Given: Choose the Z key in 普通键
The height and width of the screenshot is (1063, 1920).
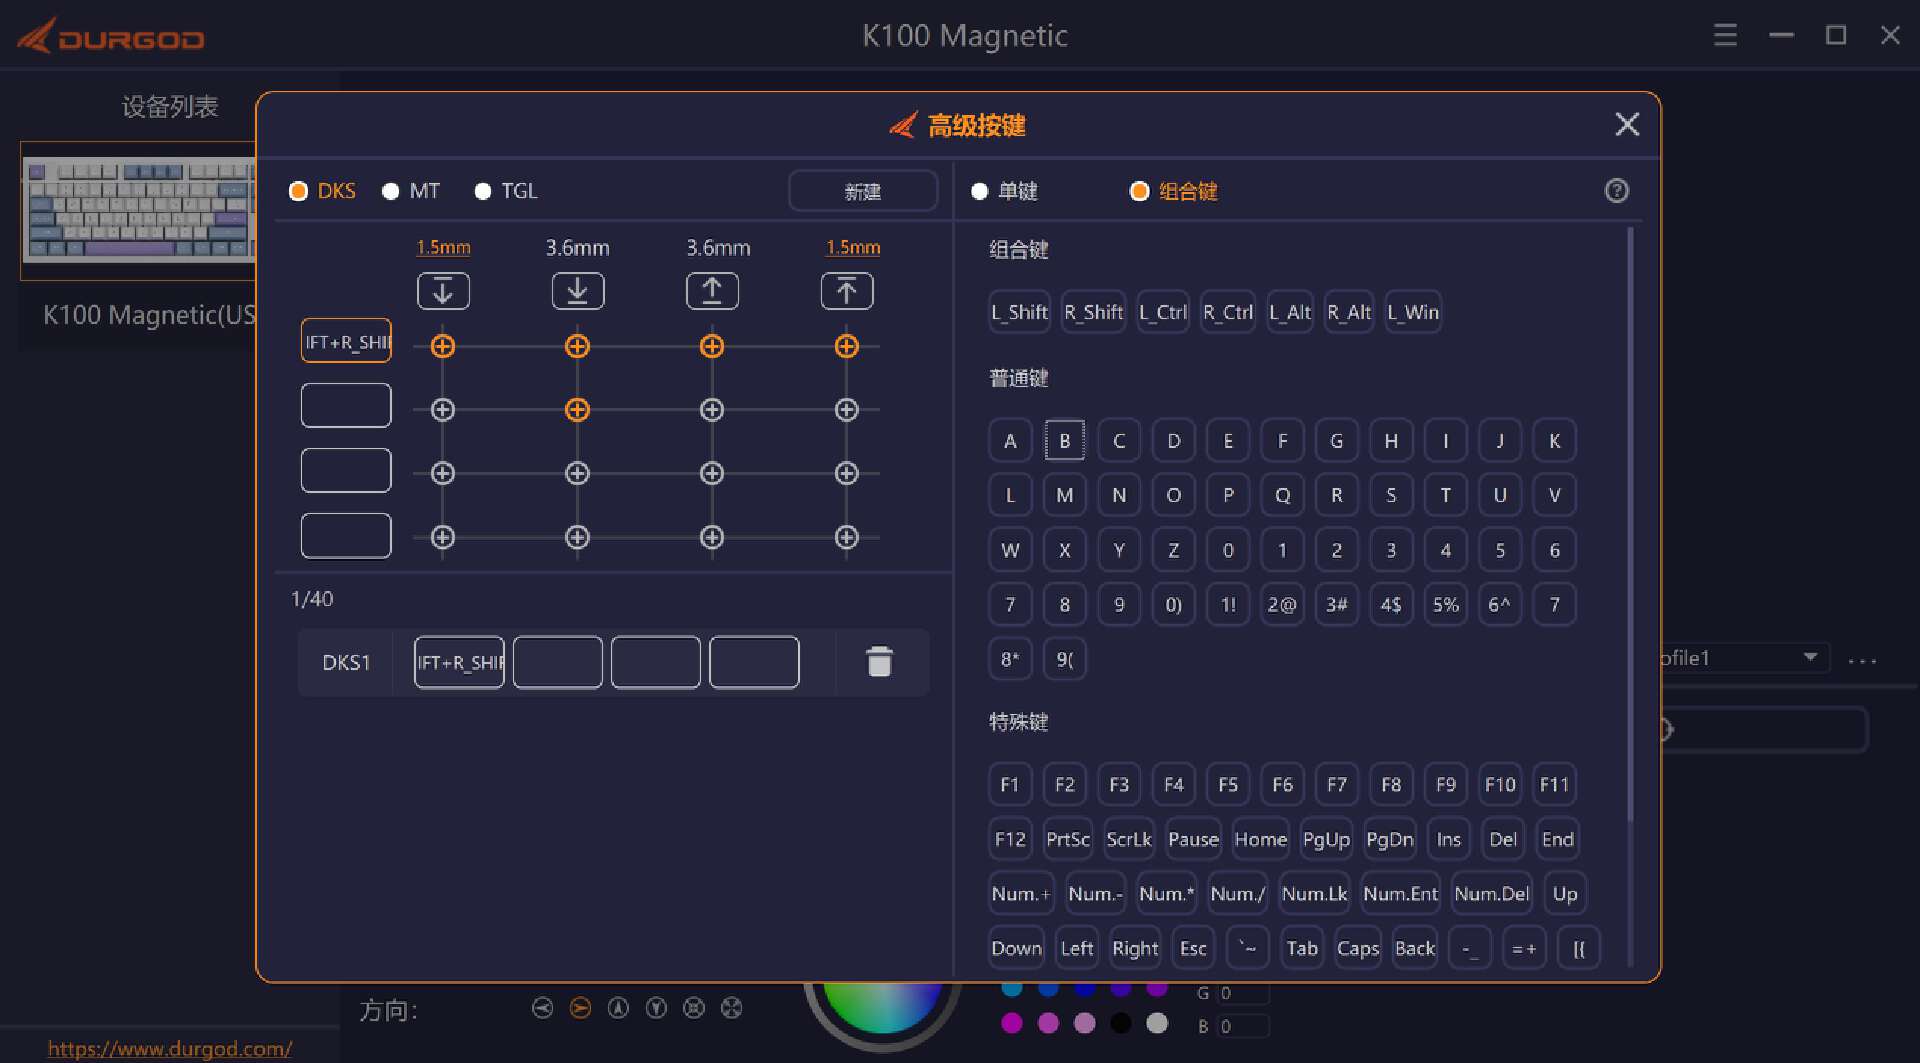Looking at the screenshot, I should pyautogui.click(x=1173, y=550).
